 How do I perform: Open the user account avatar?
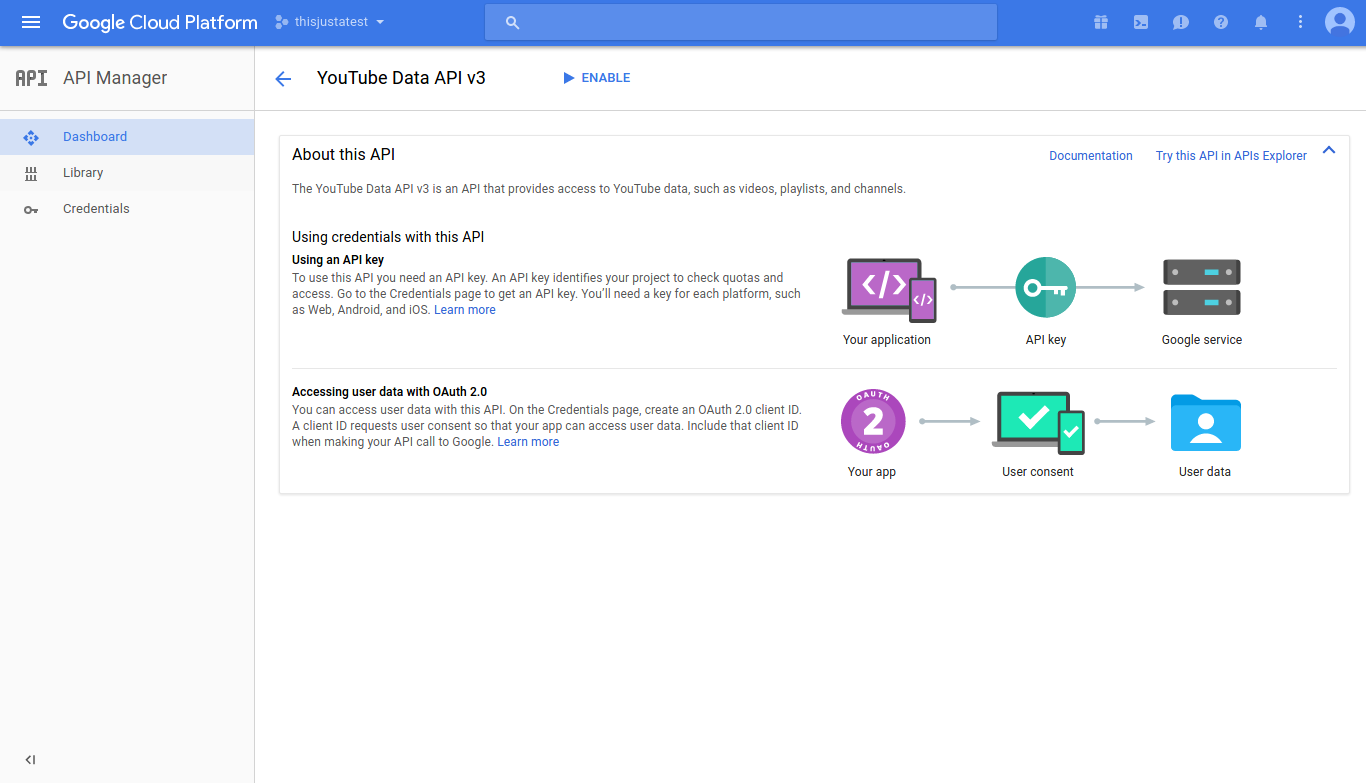tap(1340, 22)
